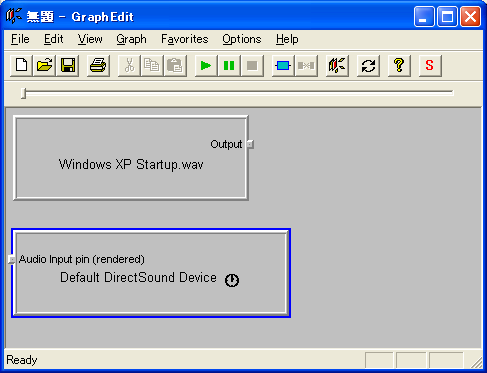Open the File menu
This screenshot has height=373, width=487.
(20, 39)
